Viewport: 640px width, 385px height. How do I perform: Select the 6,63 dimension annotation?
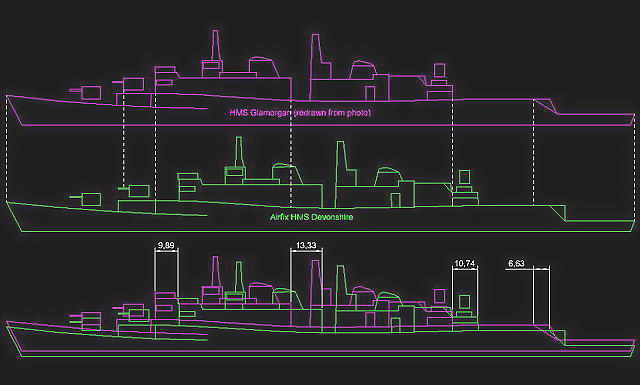[x=516, y=264]
